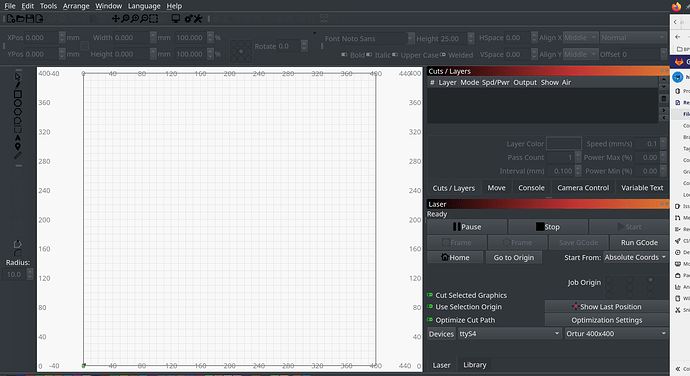
Task: Toggle the aspect ratio lock button
Action: (x=84, y=46)
